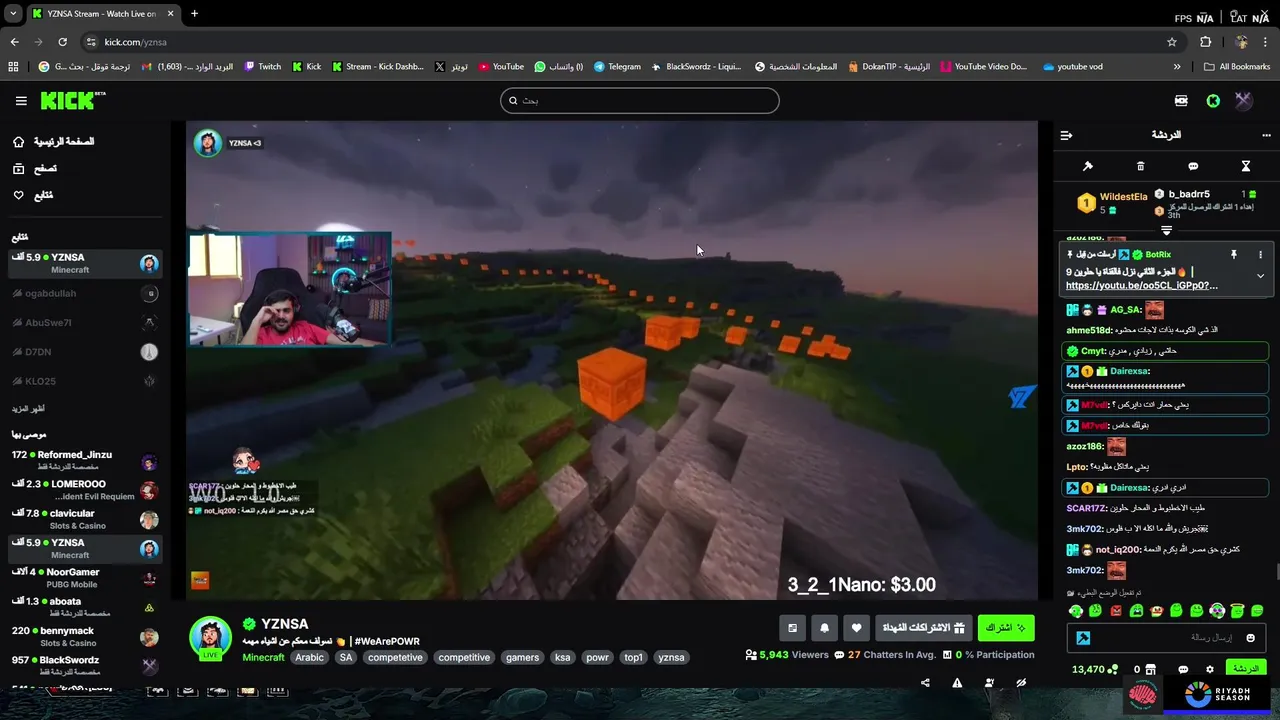Open chat settings gear icon
Screen dimensions: 1280x720
pyautogui.click(x=1209, y=669)
